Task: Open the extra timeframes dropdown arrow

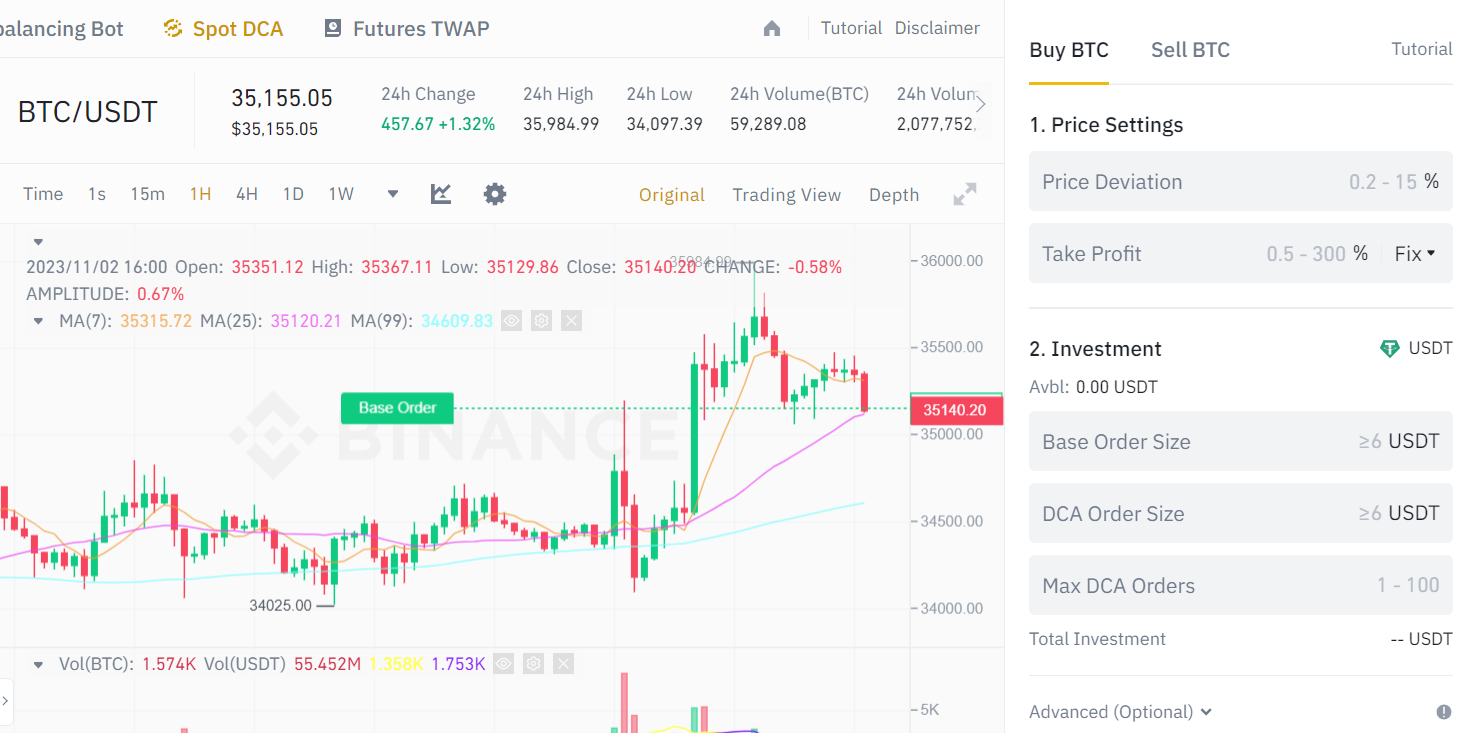Action: pos(391,193)
